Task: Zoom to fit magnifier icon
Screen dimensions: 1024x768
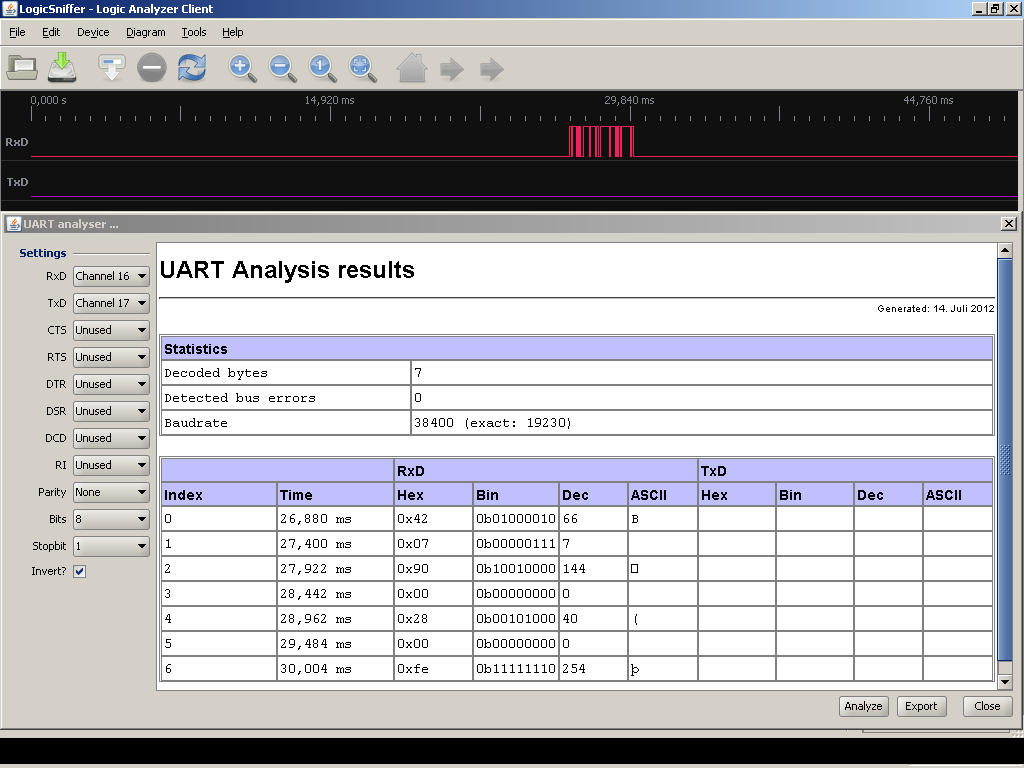Action: coord(362,68)
